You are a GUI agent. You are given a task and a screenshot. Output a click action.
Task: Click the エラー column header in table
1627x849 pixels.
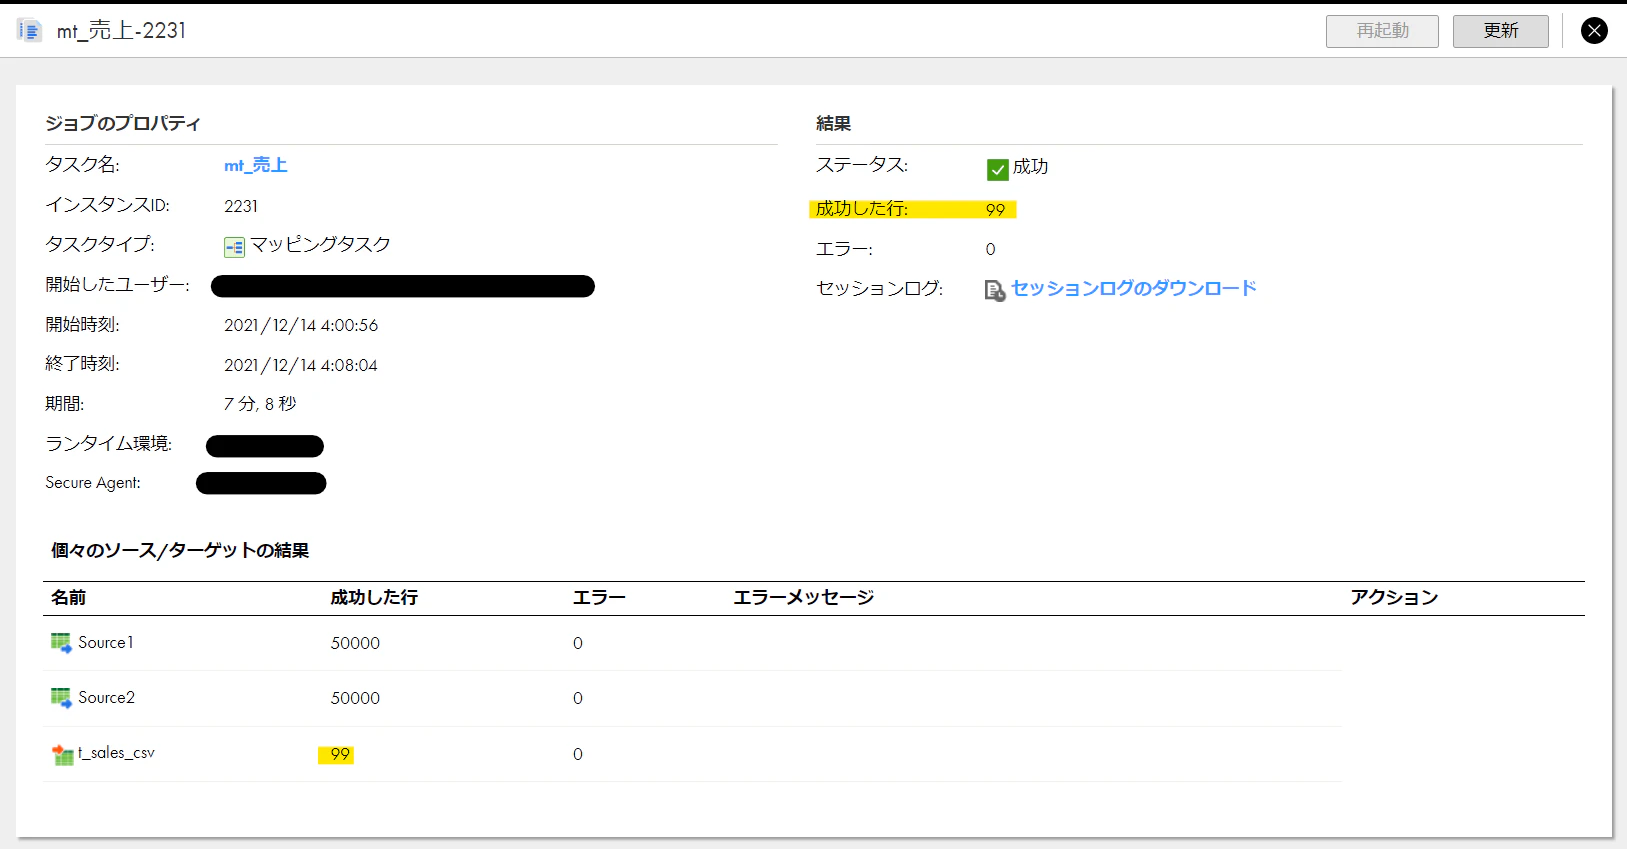coord(598,597)
